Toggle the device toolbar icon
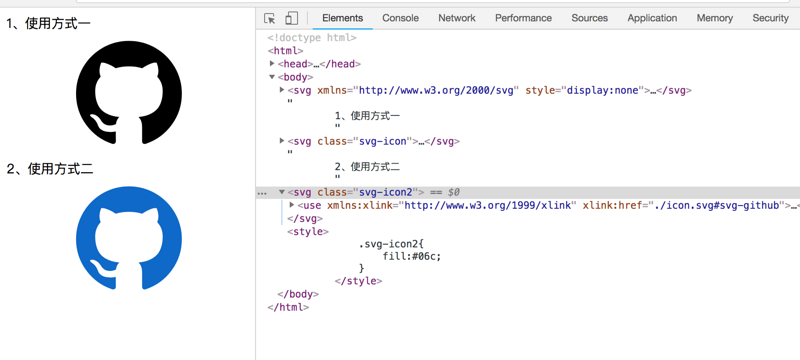The width and height of the screenshot is (800, 360). [291, 18]
